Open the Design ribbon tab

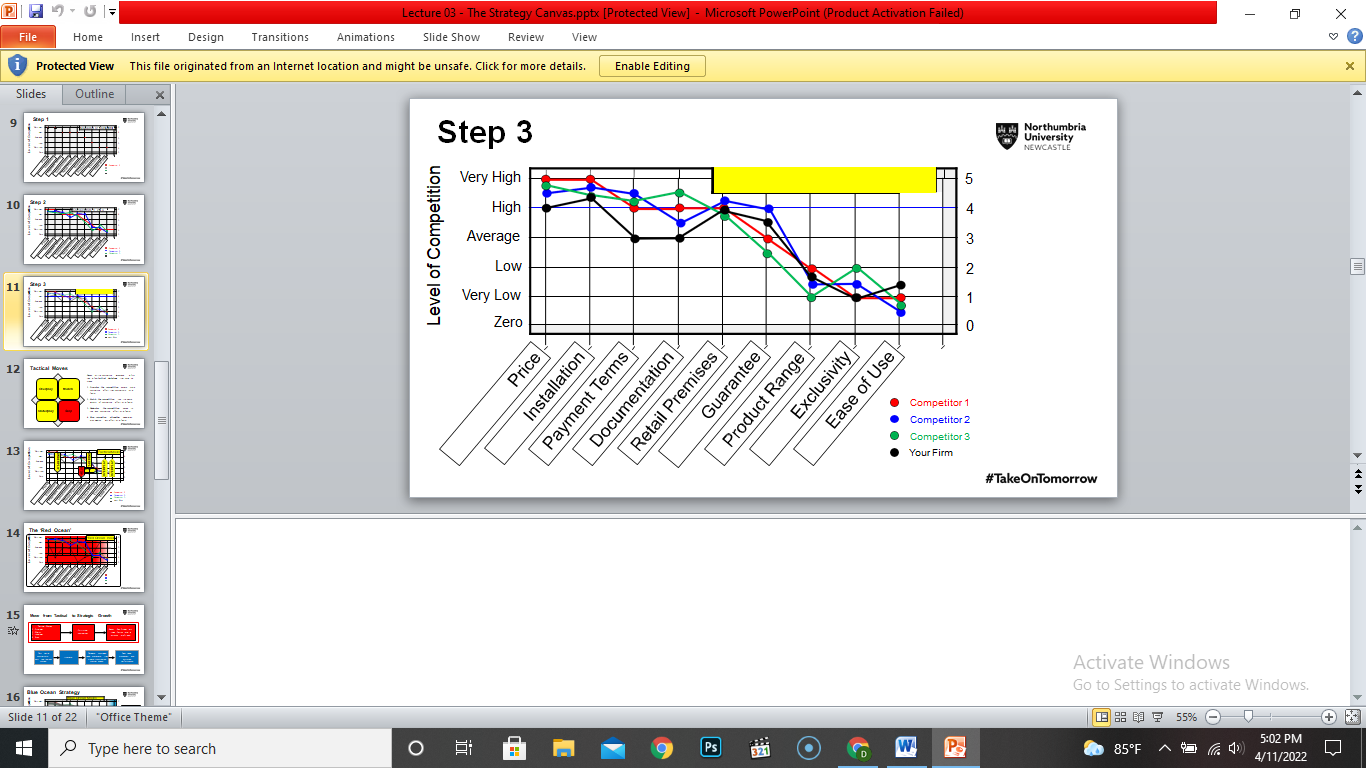point(205,36)
